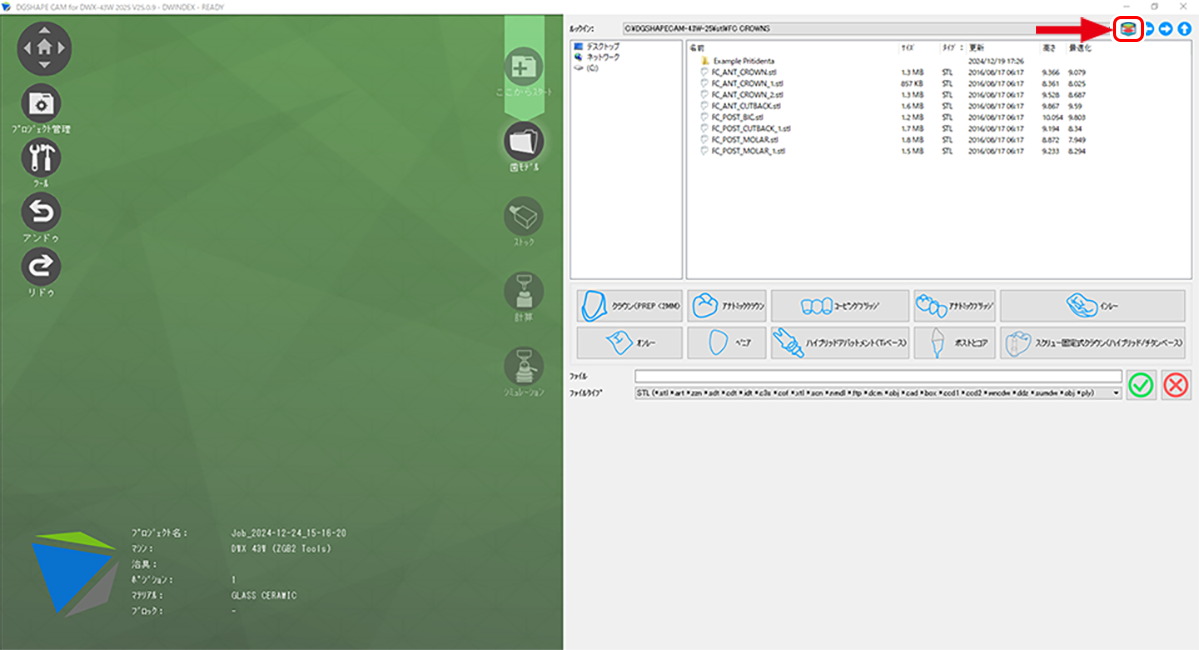
Task: Choose ハイブリッドアバットメント(Tiベース) type
Action: [x=840, y=343]
